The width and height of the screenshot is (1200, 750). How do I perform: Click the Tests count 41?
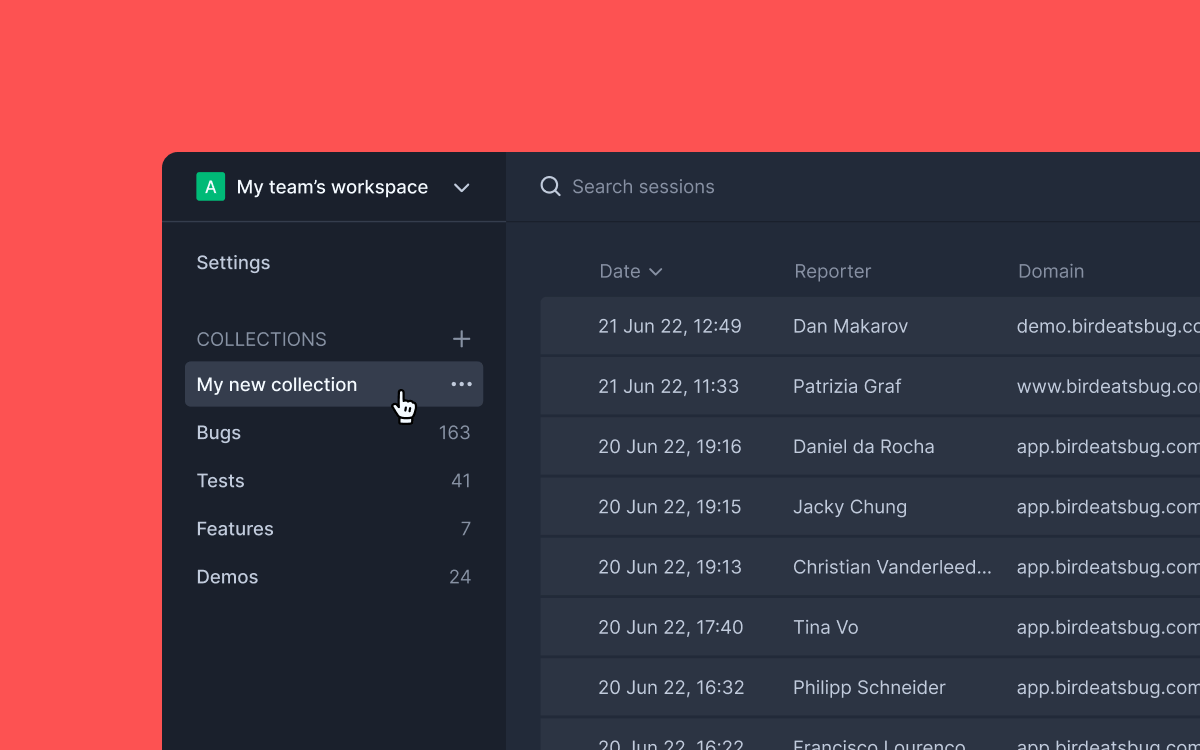pos(461,481)
